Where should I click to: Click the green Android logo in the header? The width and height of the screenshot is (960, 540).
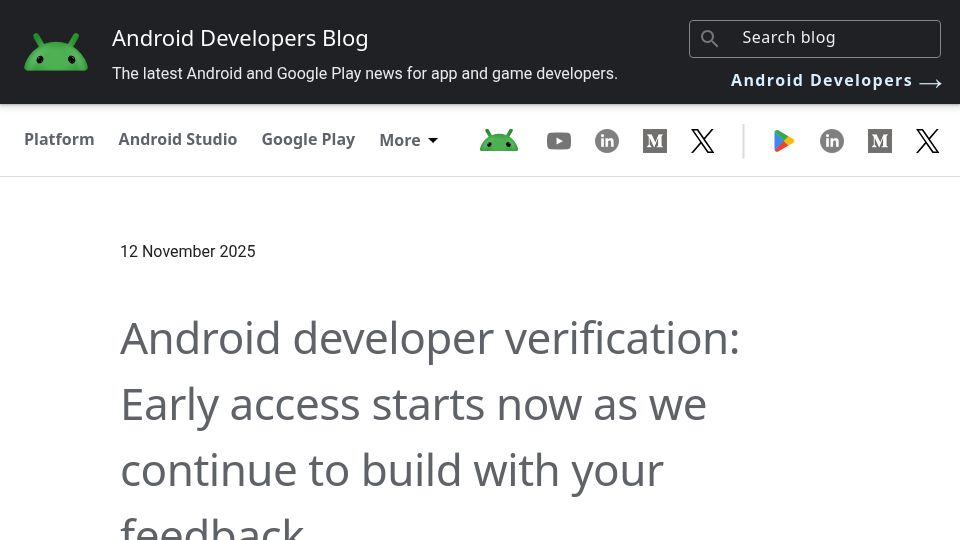tap(56, 52)
